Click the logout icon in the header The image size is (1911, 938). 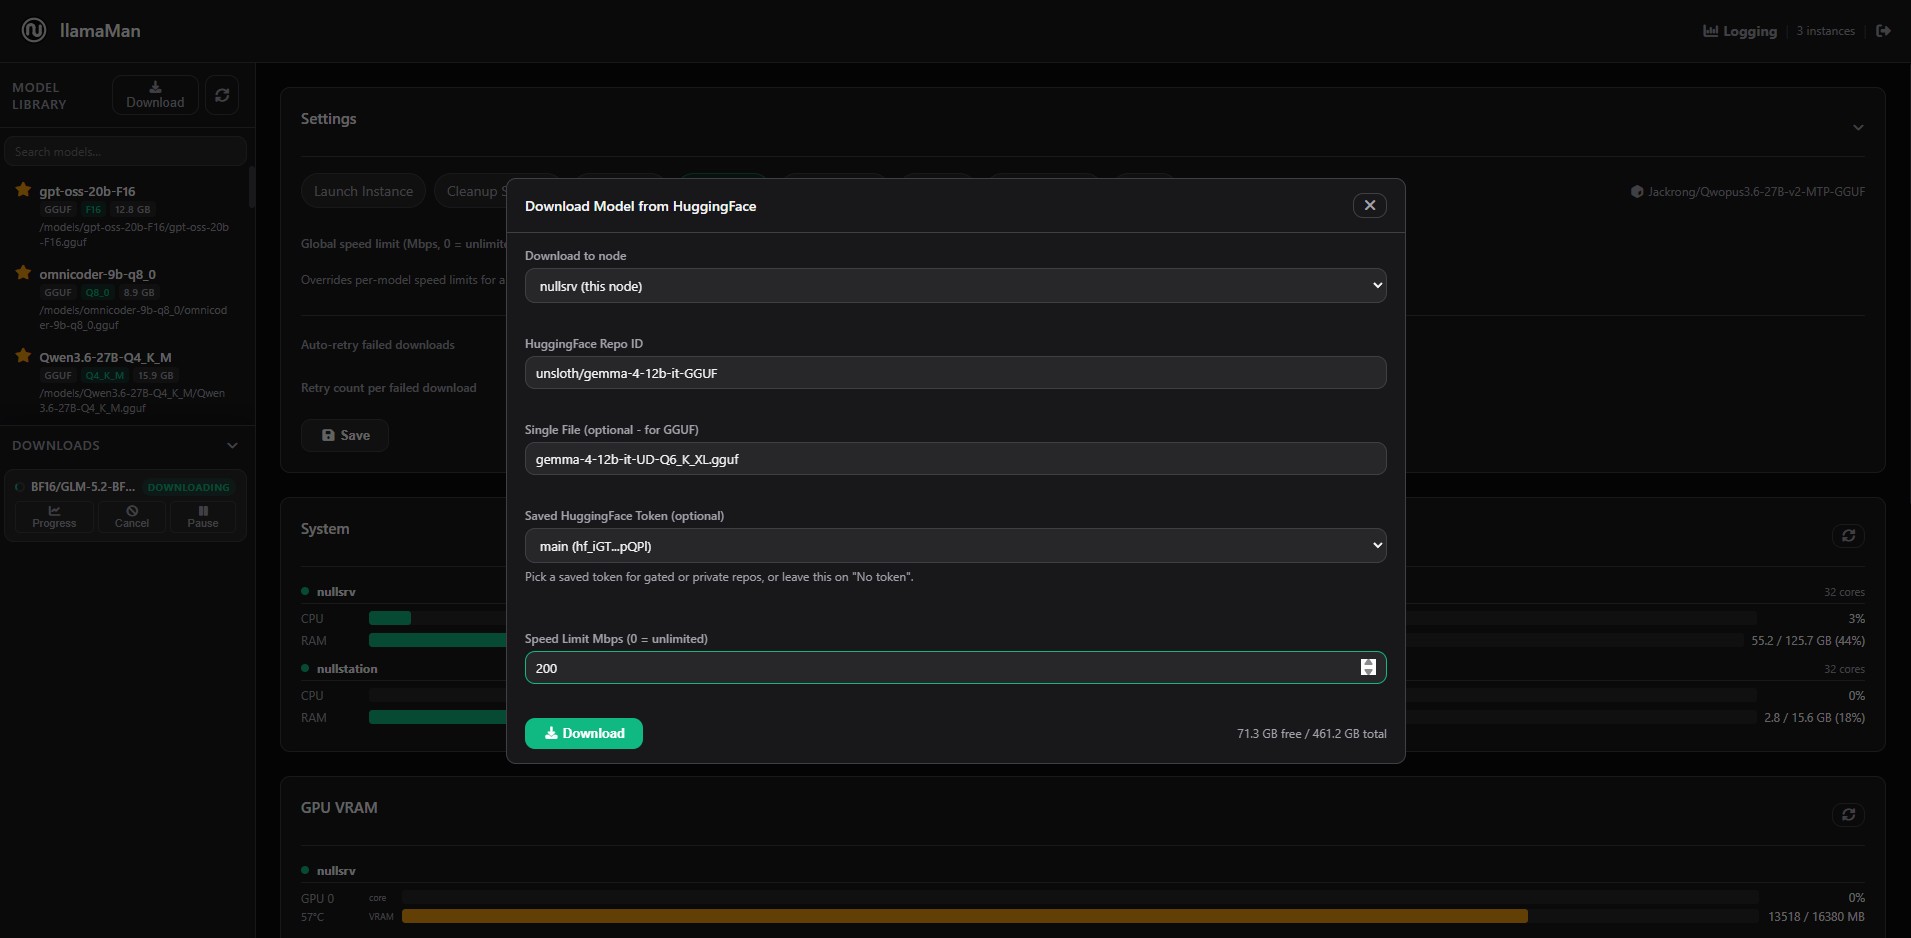pyautogui.click(x=1883, y=31)
